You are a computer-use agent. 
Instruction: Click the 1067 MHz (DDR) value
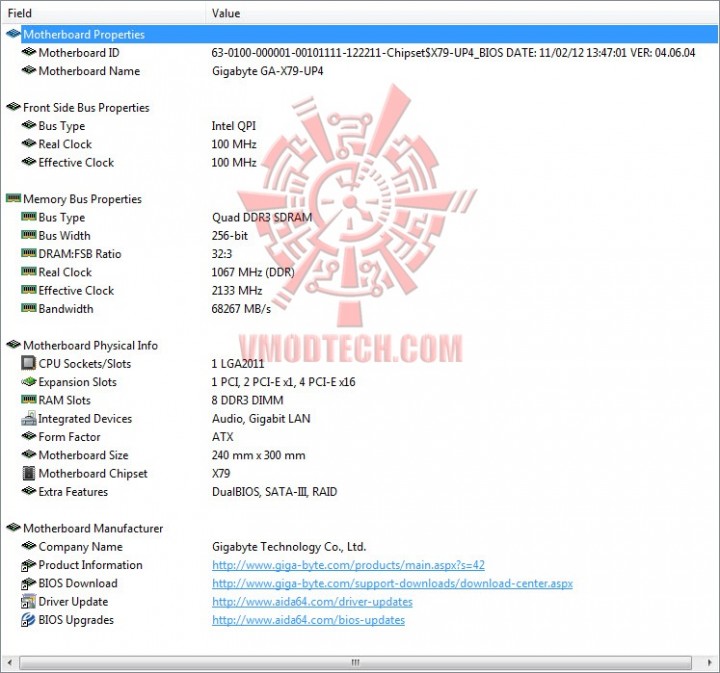click(x=253, y=272)
